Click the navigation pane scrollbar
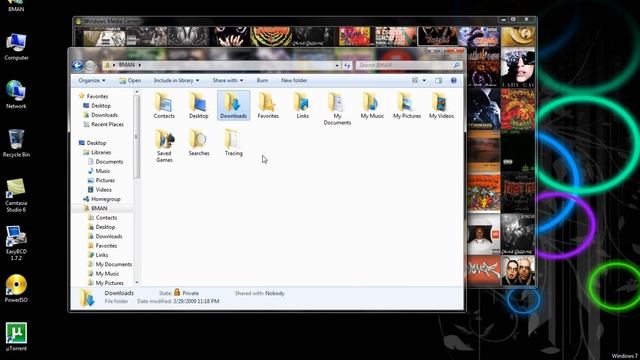This screenshot has height=360, width=640. (x=137, y=137)
